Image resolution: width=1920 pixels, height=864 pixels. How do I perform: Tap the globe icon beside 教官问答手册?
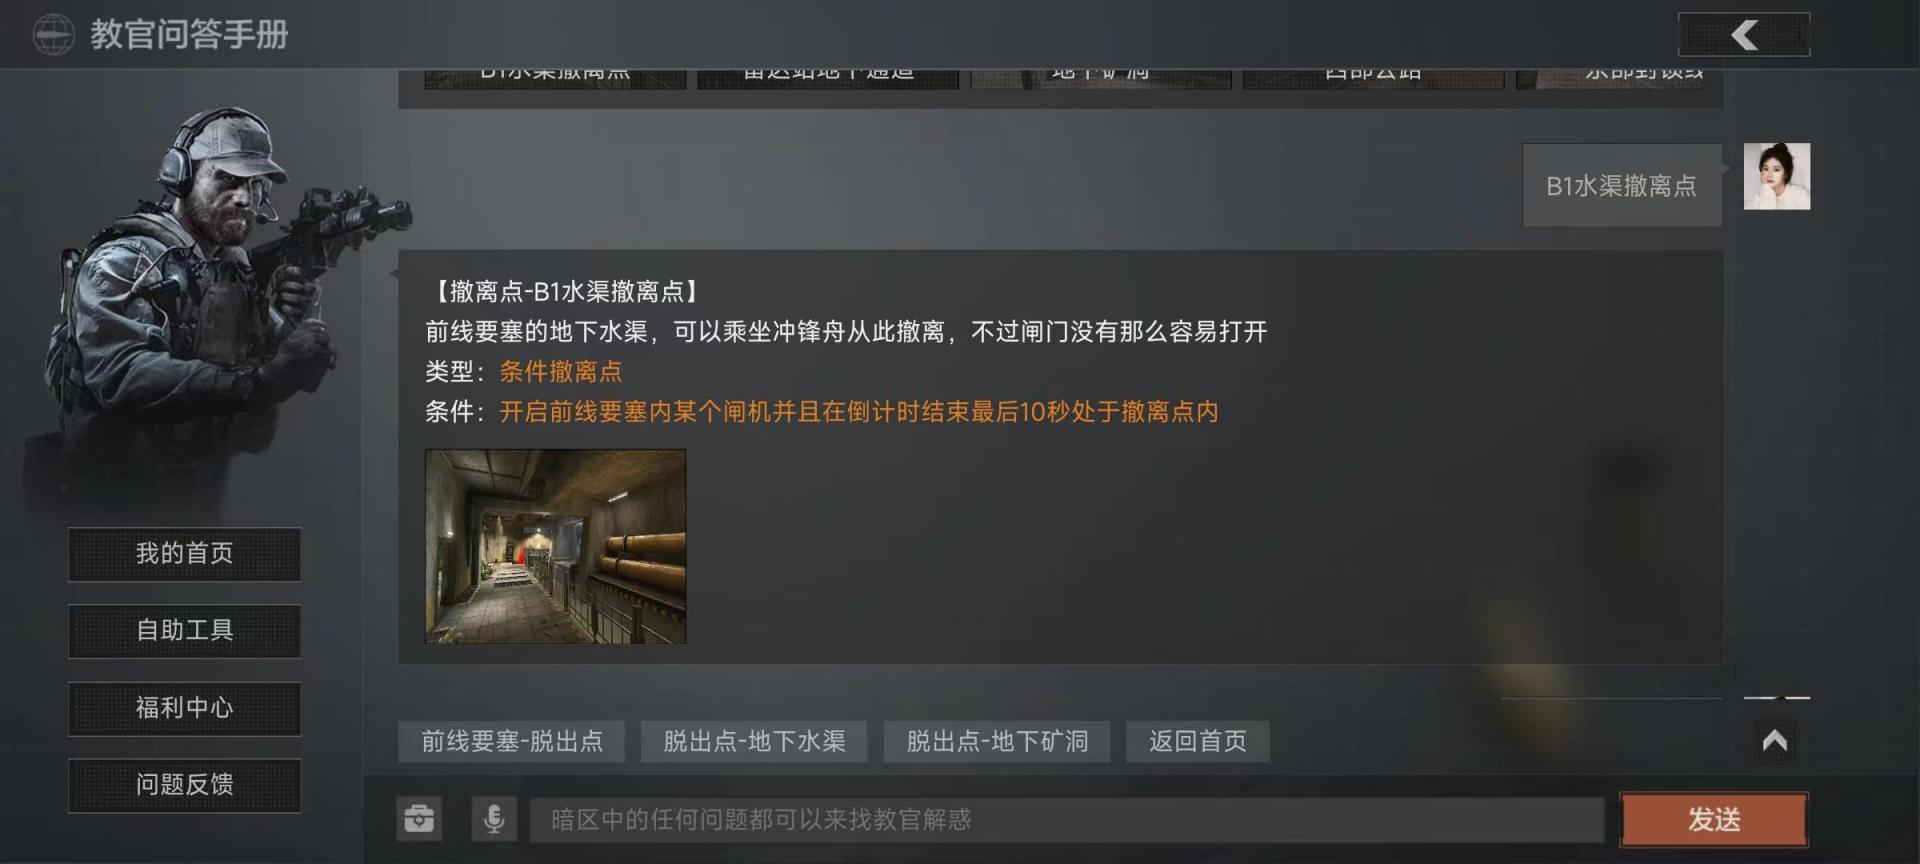pos(53,35)
